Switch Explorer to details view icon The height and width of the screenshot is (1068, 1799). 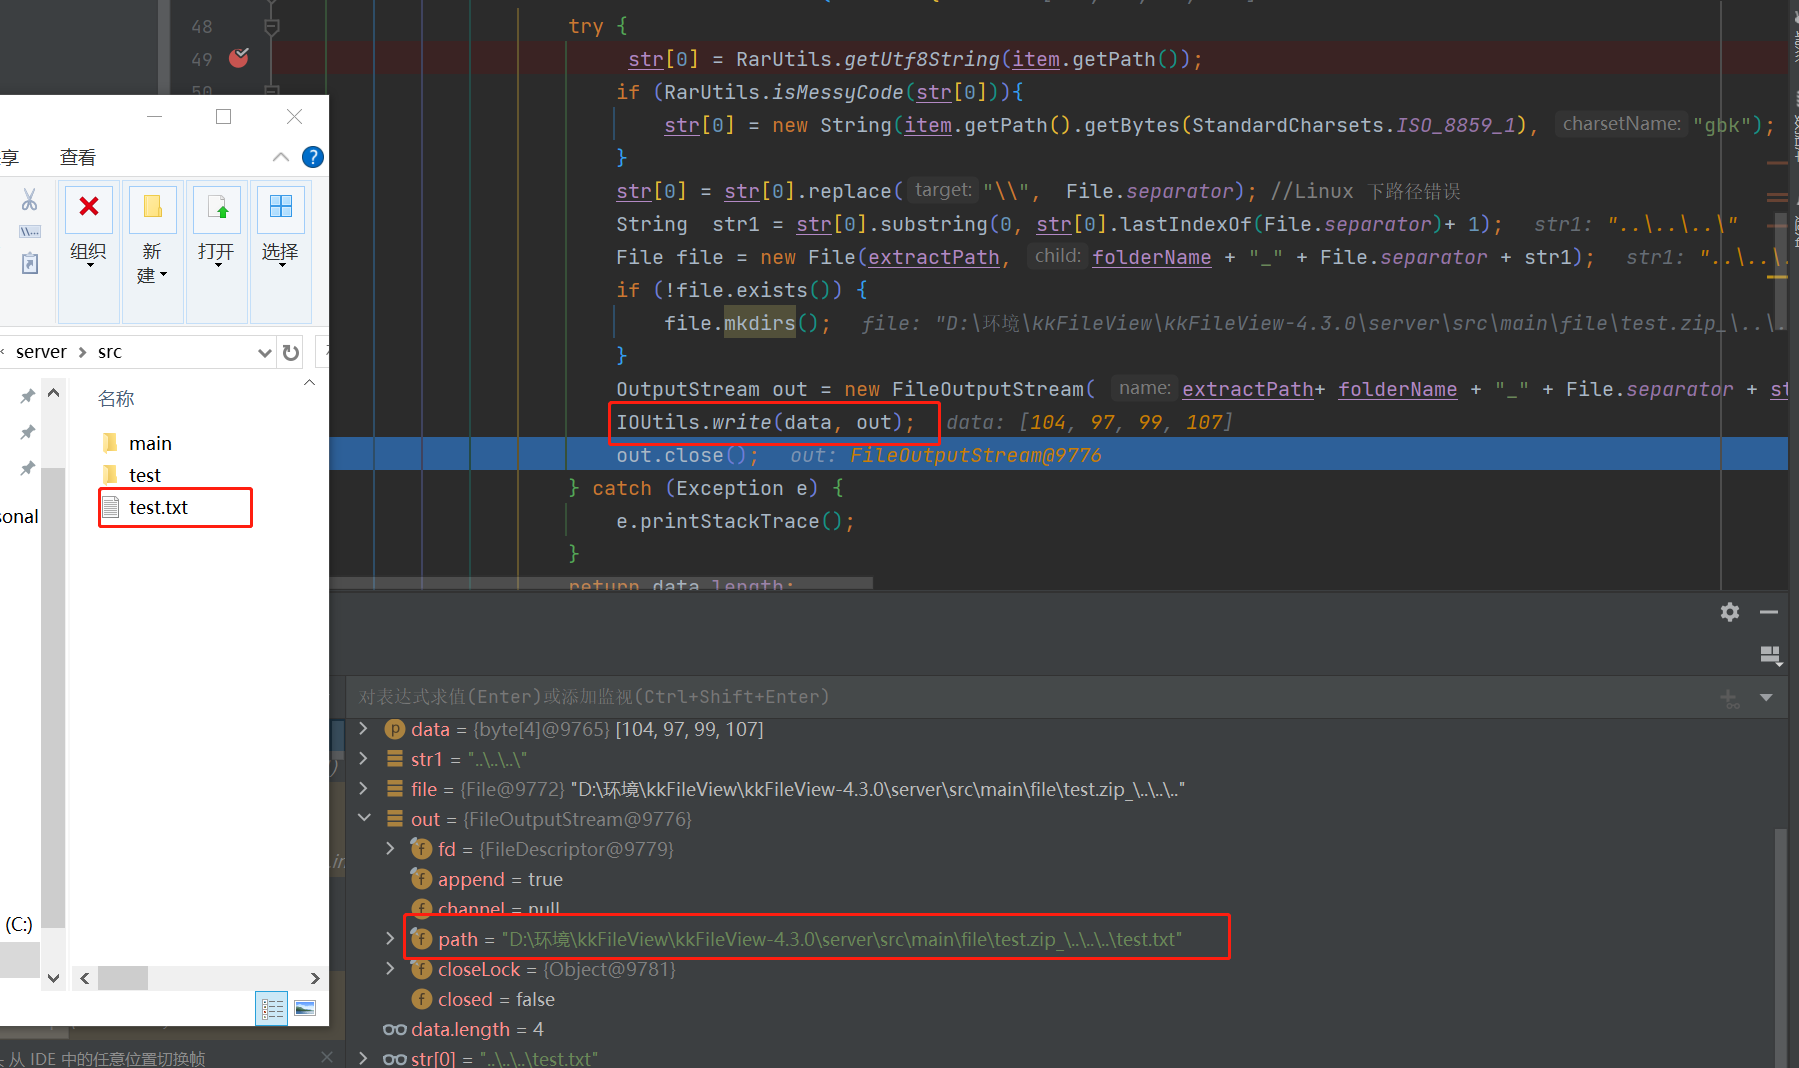(272, 1008)
